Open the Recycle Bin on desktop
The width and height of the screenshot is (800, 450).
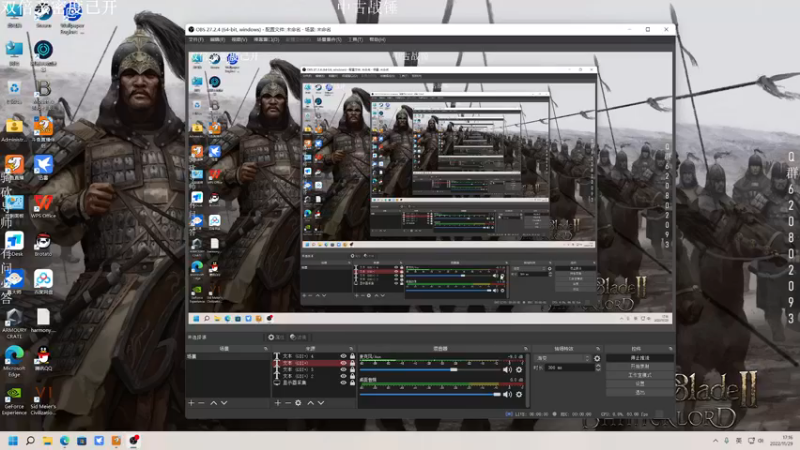pyautogui.click(x=14, y=92)
